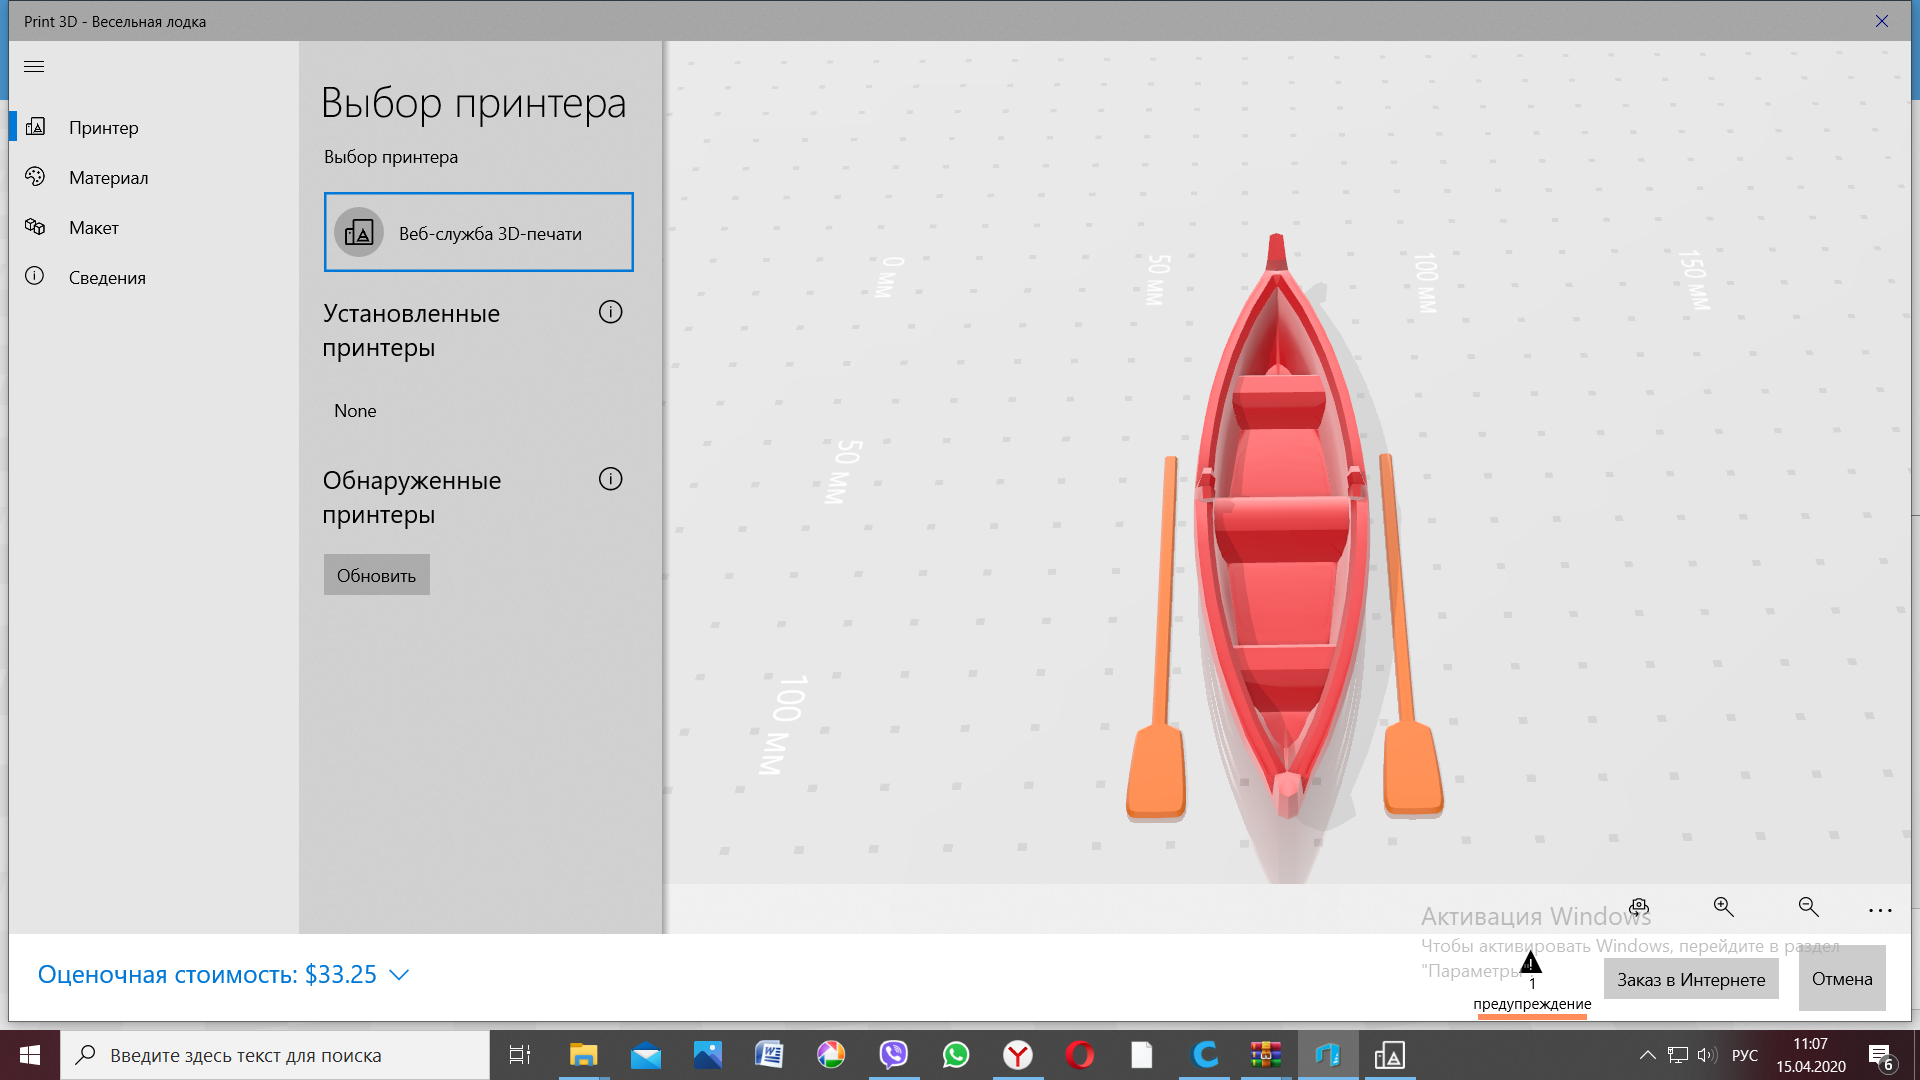
Task: Zoom out of the 3D preview
Action: 1808,907
